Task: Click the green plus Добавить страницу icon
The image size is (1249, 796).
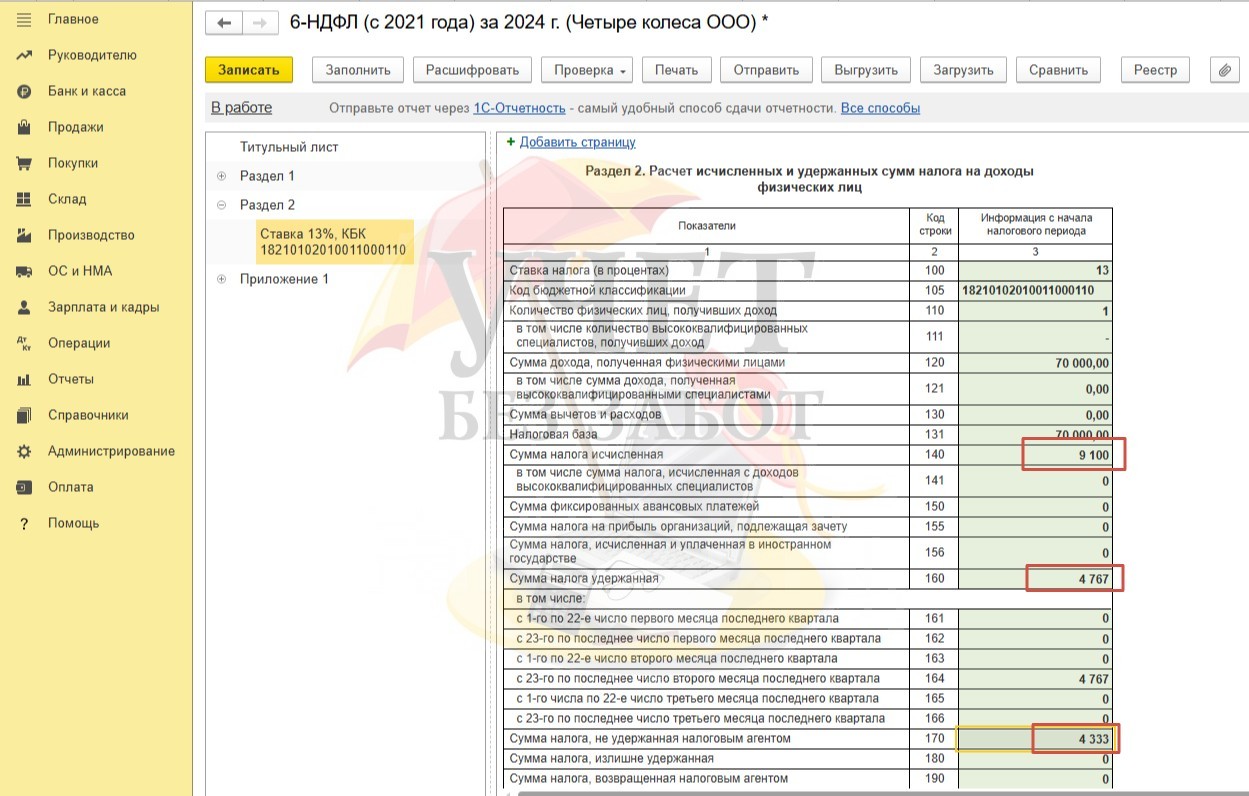Action: coord(511,142)
